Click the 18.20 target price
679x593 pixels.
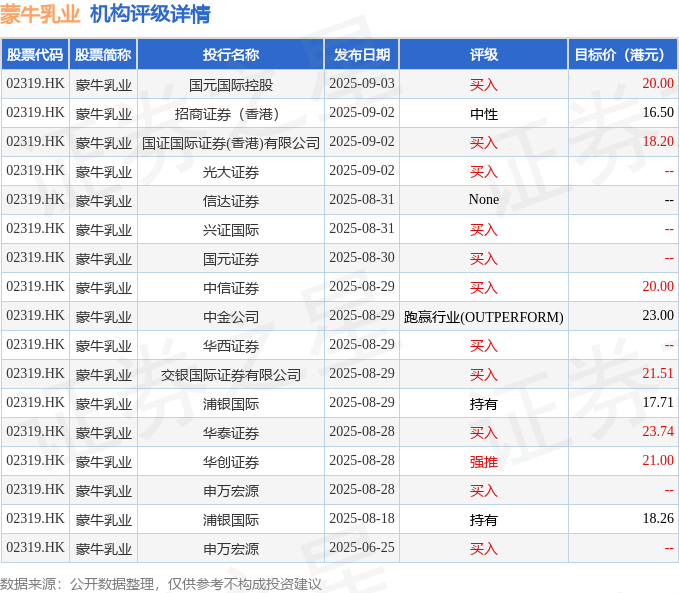coord(658,141)
